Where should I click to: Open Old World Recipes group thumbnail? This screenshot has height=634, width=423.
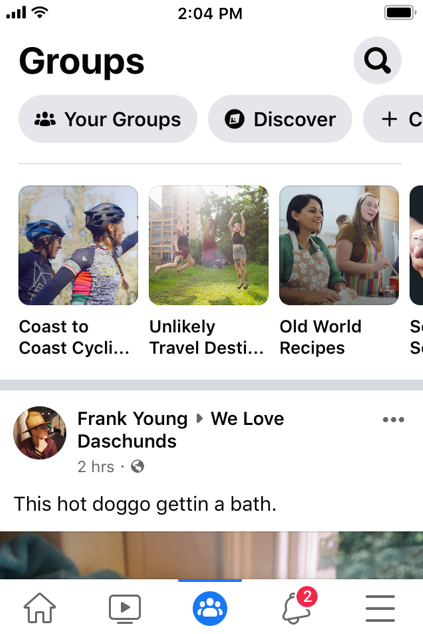coord(339,245)
